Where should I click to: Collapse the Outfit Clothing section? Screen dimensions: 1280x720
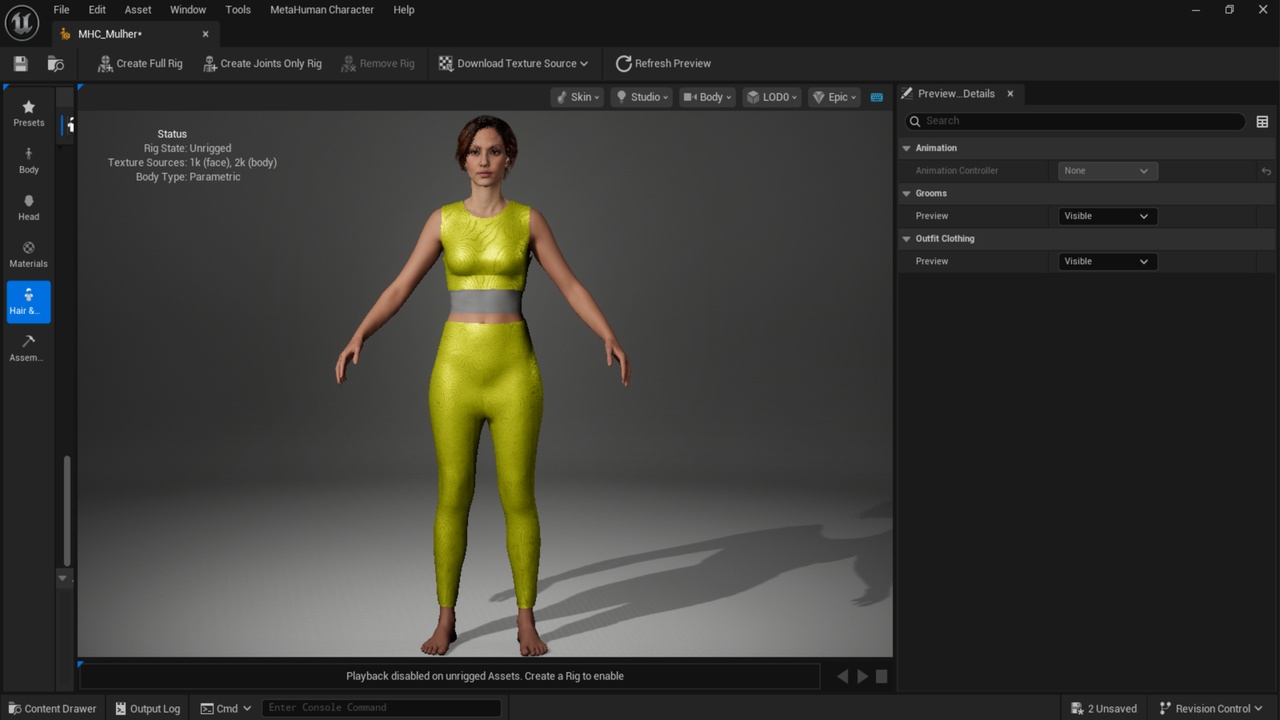point(907,238)
